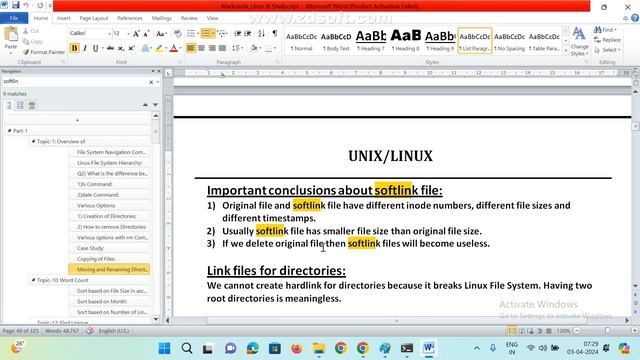Switch to the Review tab
This screenshot has width=640, height=360.
click(189, 18)
